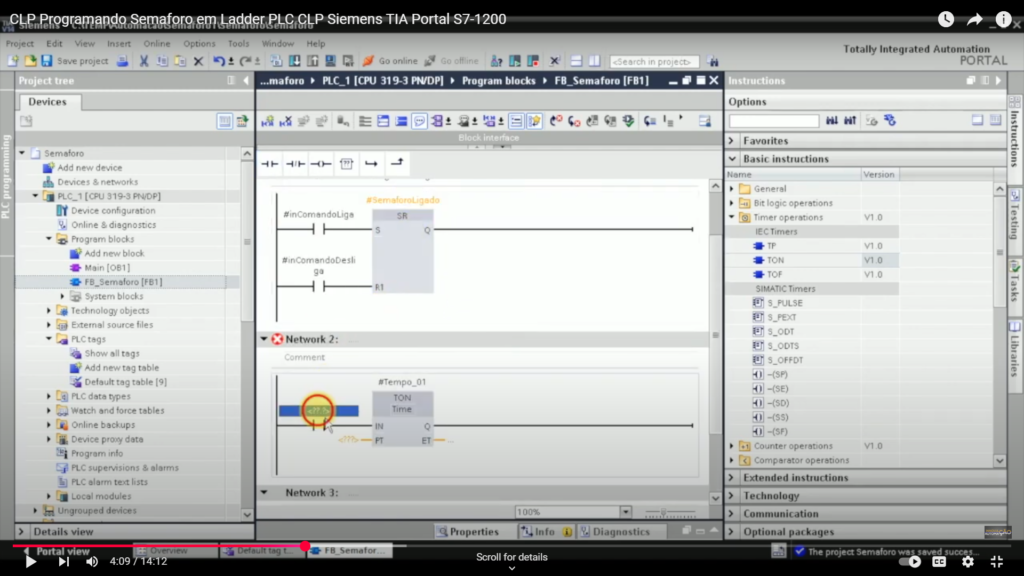Open the Project menu
This screenshot has width=1024, height=576.
tap(20, 44)
